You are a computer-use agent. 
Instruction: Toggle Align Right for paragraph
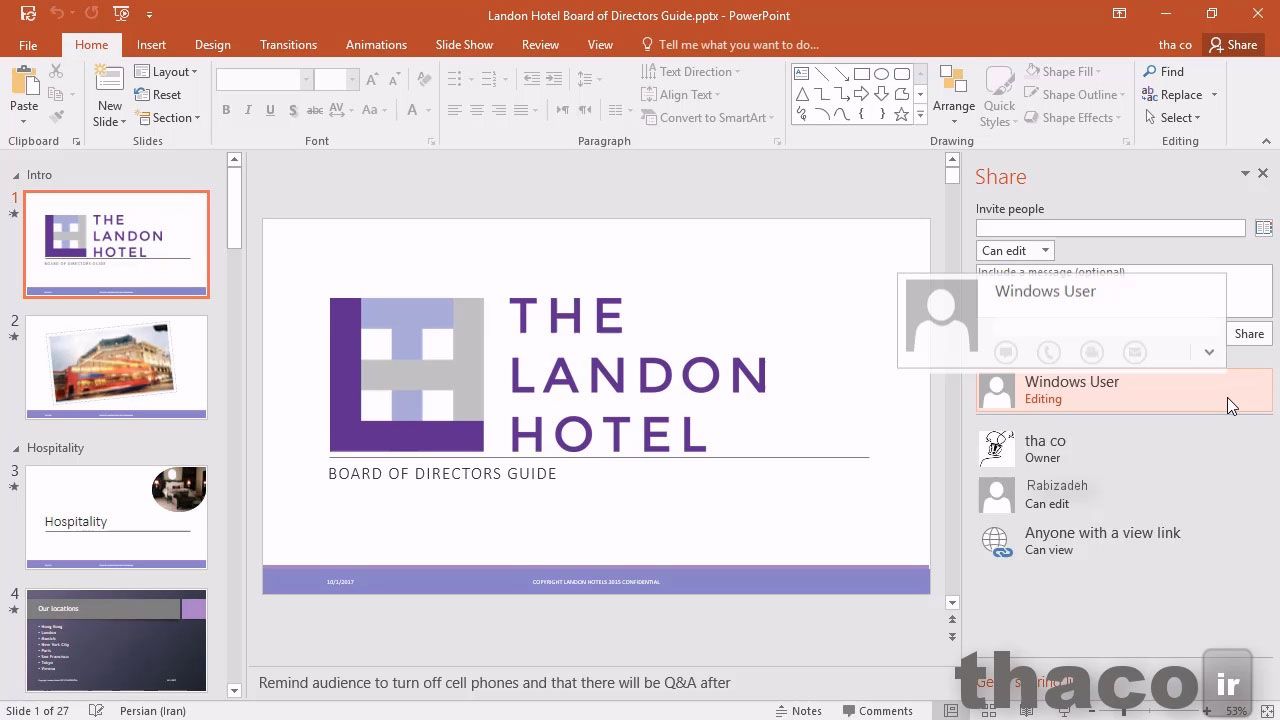[498, 110]
